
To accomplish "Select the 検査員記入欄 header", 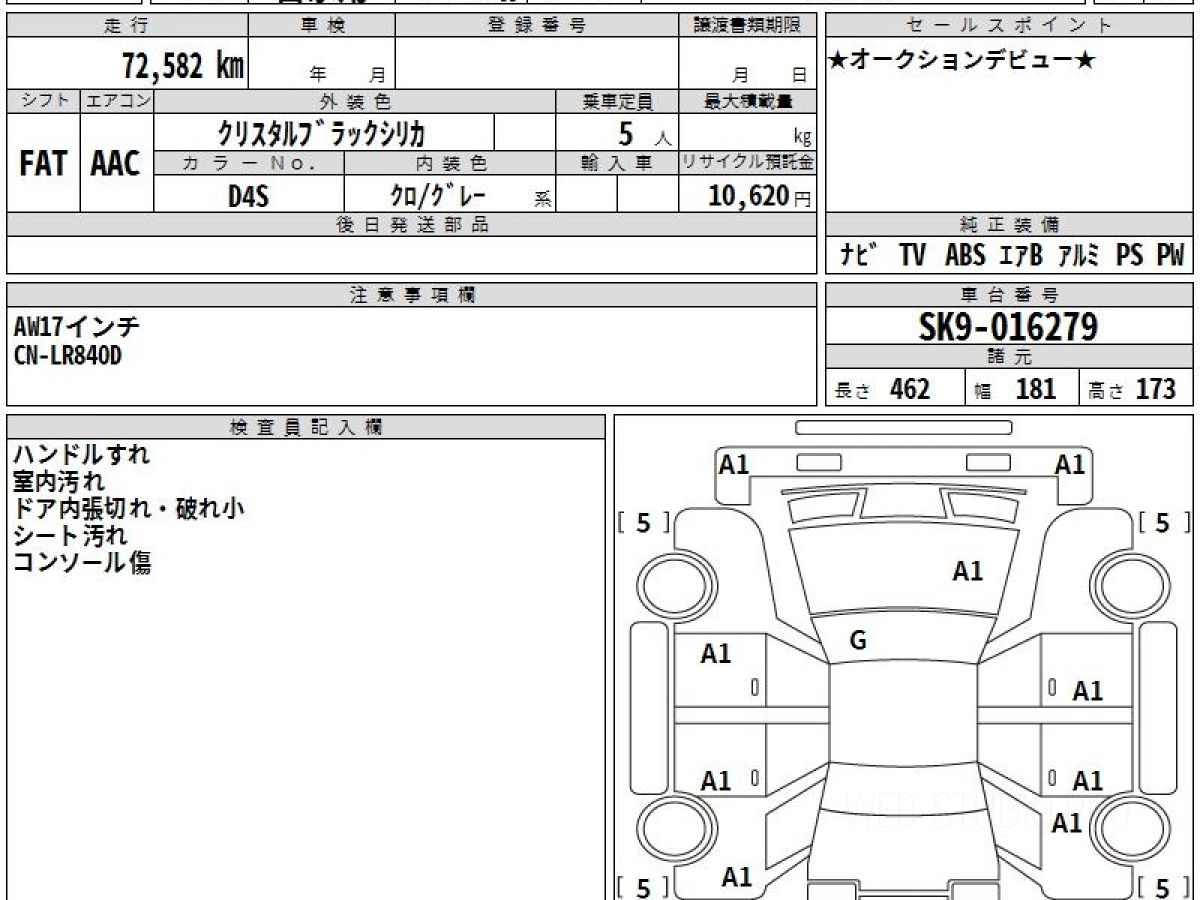I will tap(306, 427).
